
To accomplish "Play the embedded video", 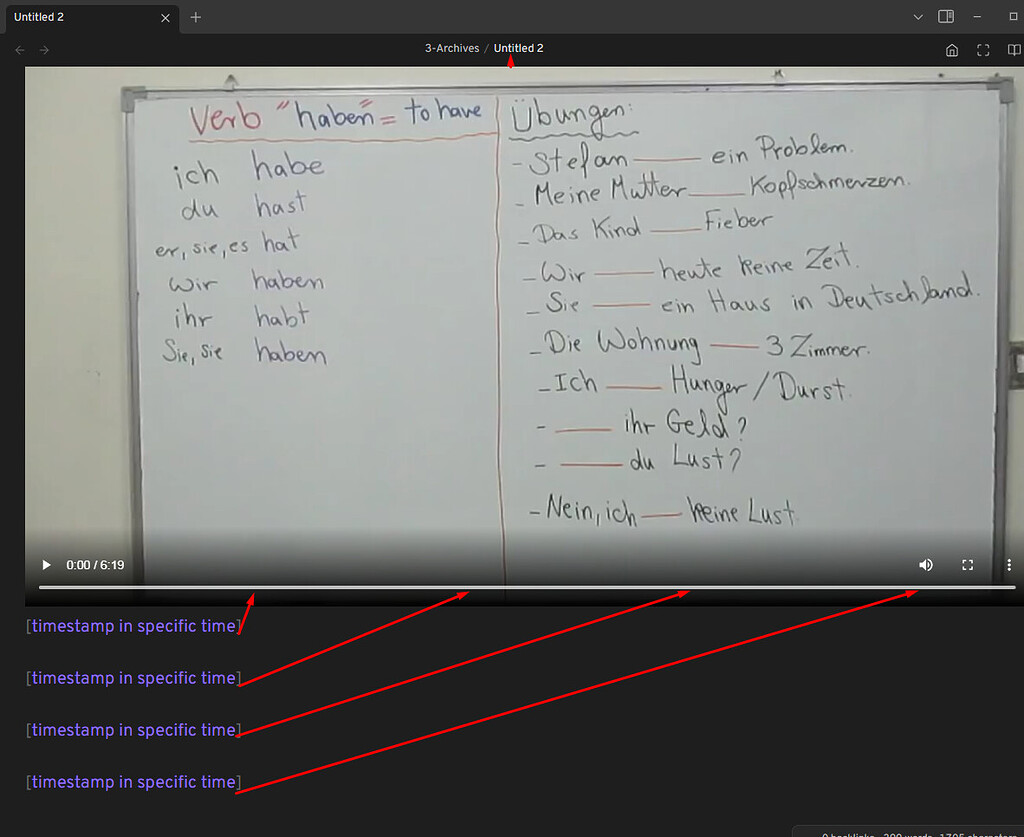I will point(46,565).
